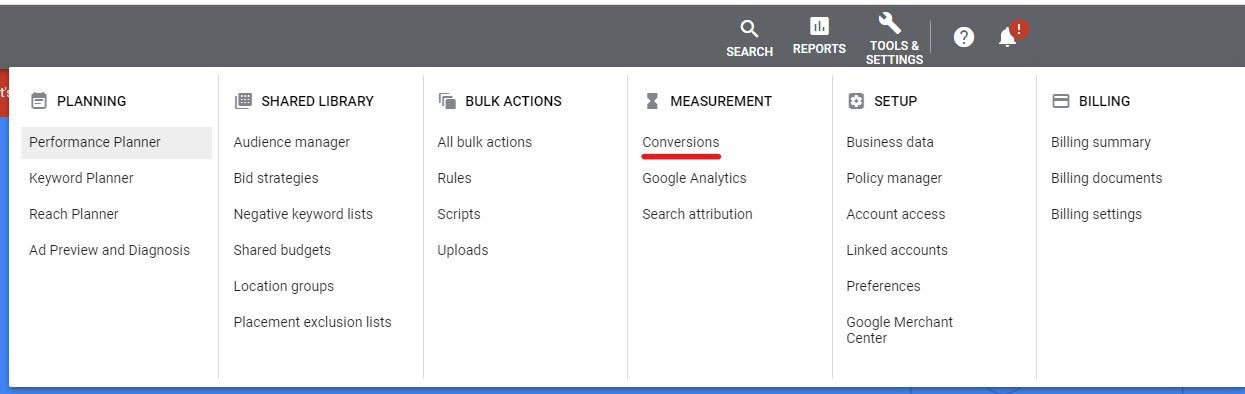Open notifications bell with red alert
This screenshot has height=394, width=1245.
coord(1010,36)
